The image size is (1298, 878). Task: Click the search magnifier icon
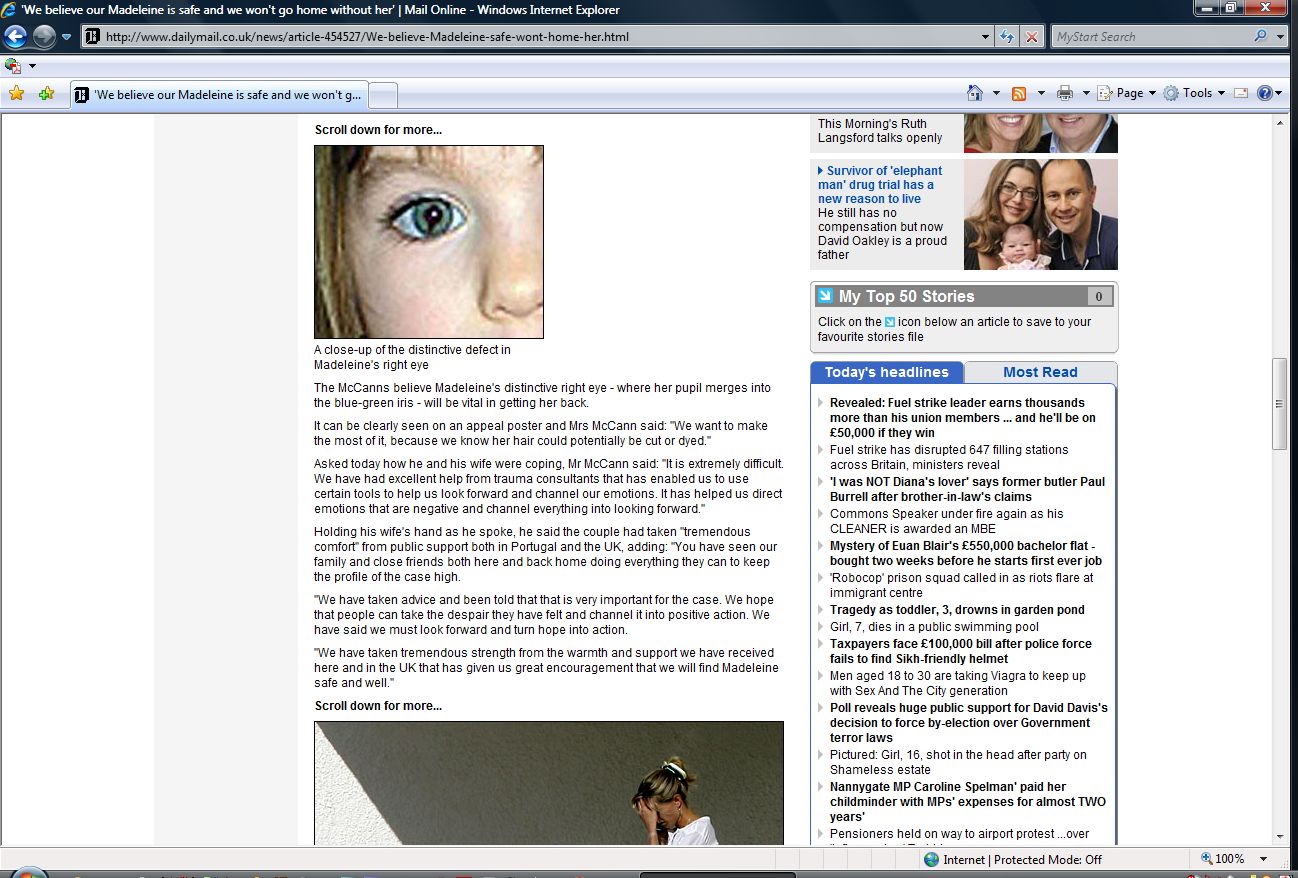1260,37
